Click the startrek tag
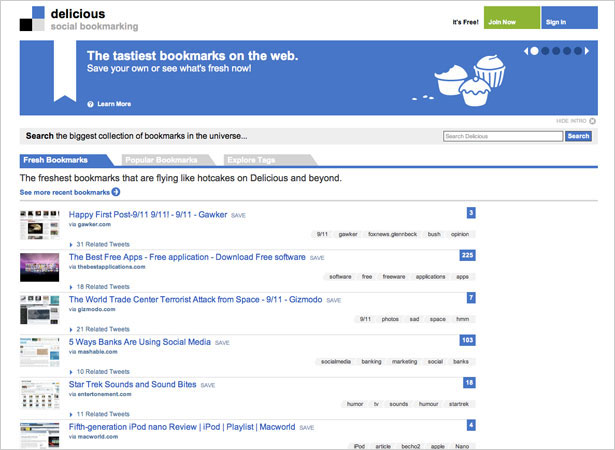615x450 pixels. [x=459, y=404]
